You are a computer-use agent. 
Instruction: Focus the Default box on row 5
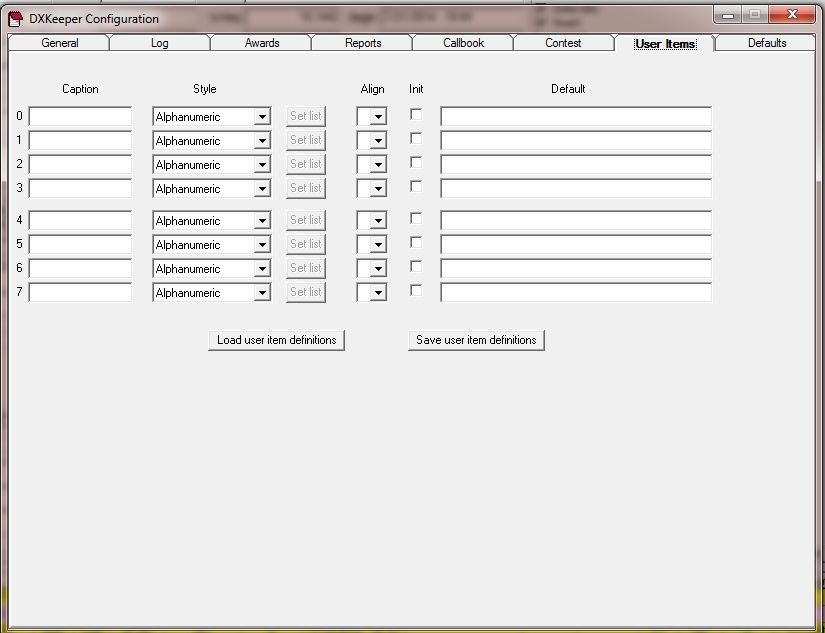tap(576, 245)
